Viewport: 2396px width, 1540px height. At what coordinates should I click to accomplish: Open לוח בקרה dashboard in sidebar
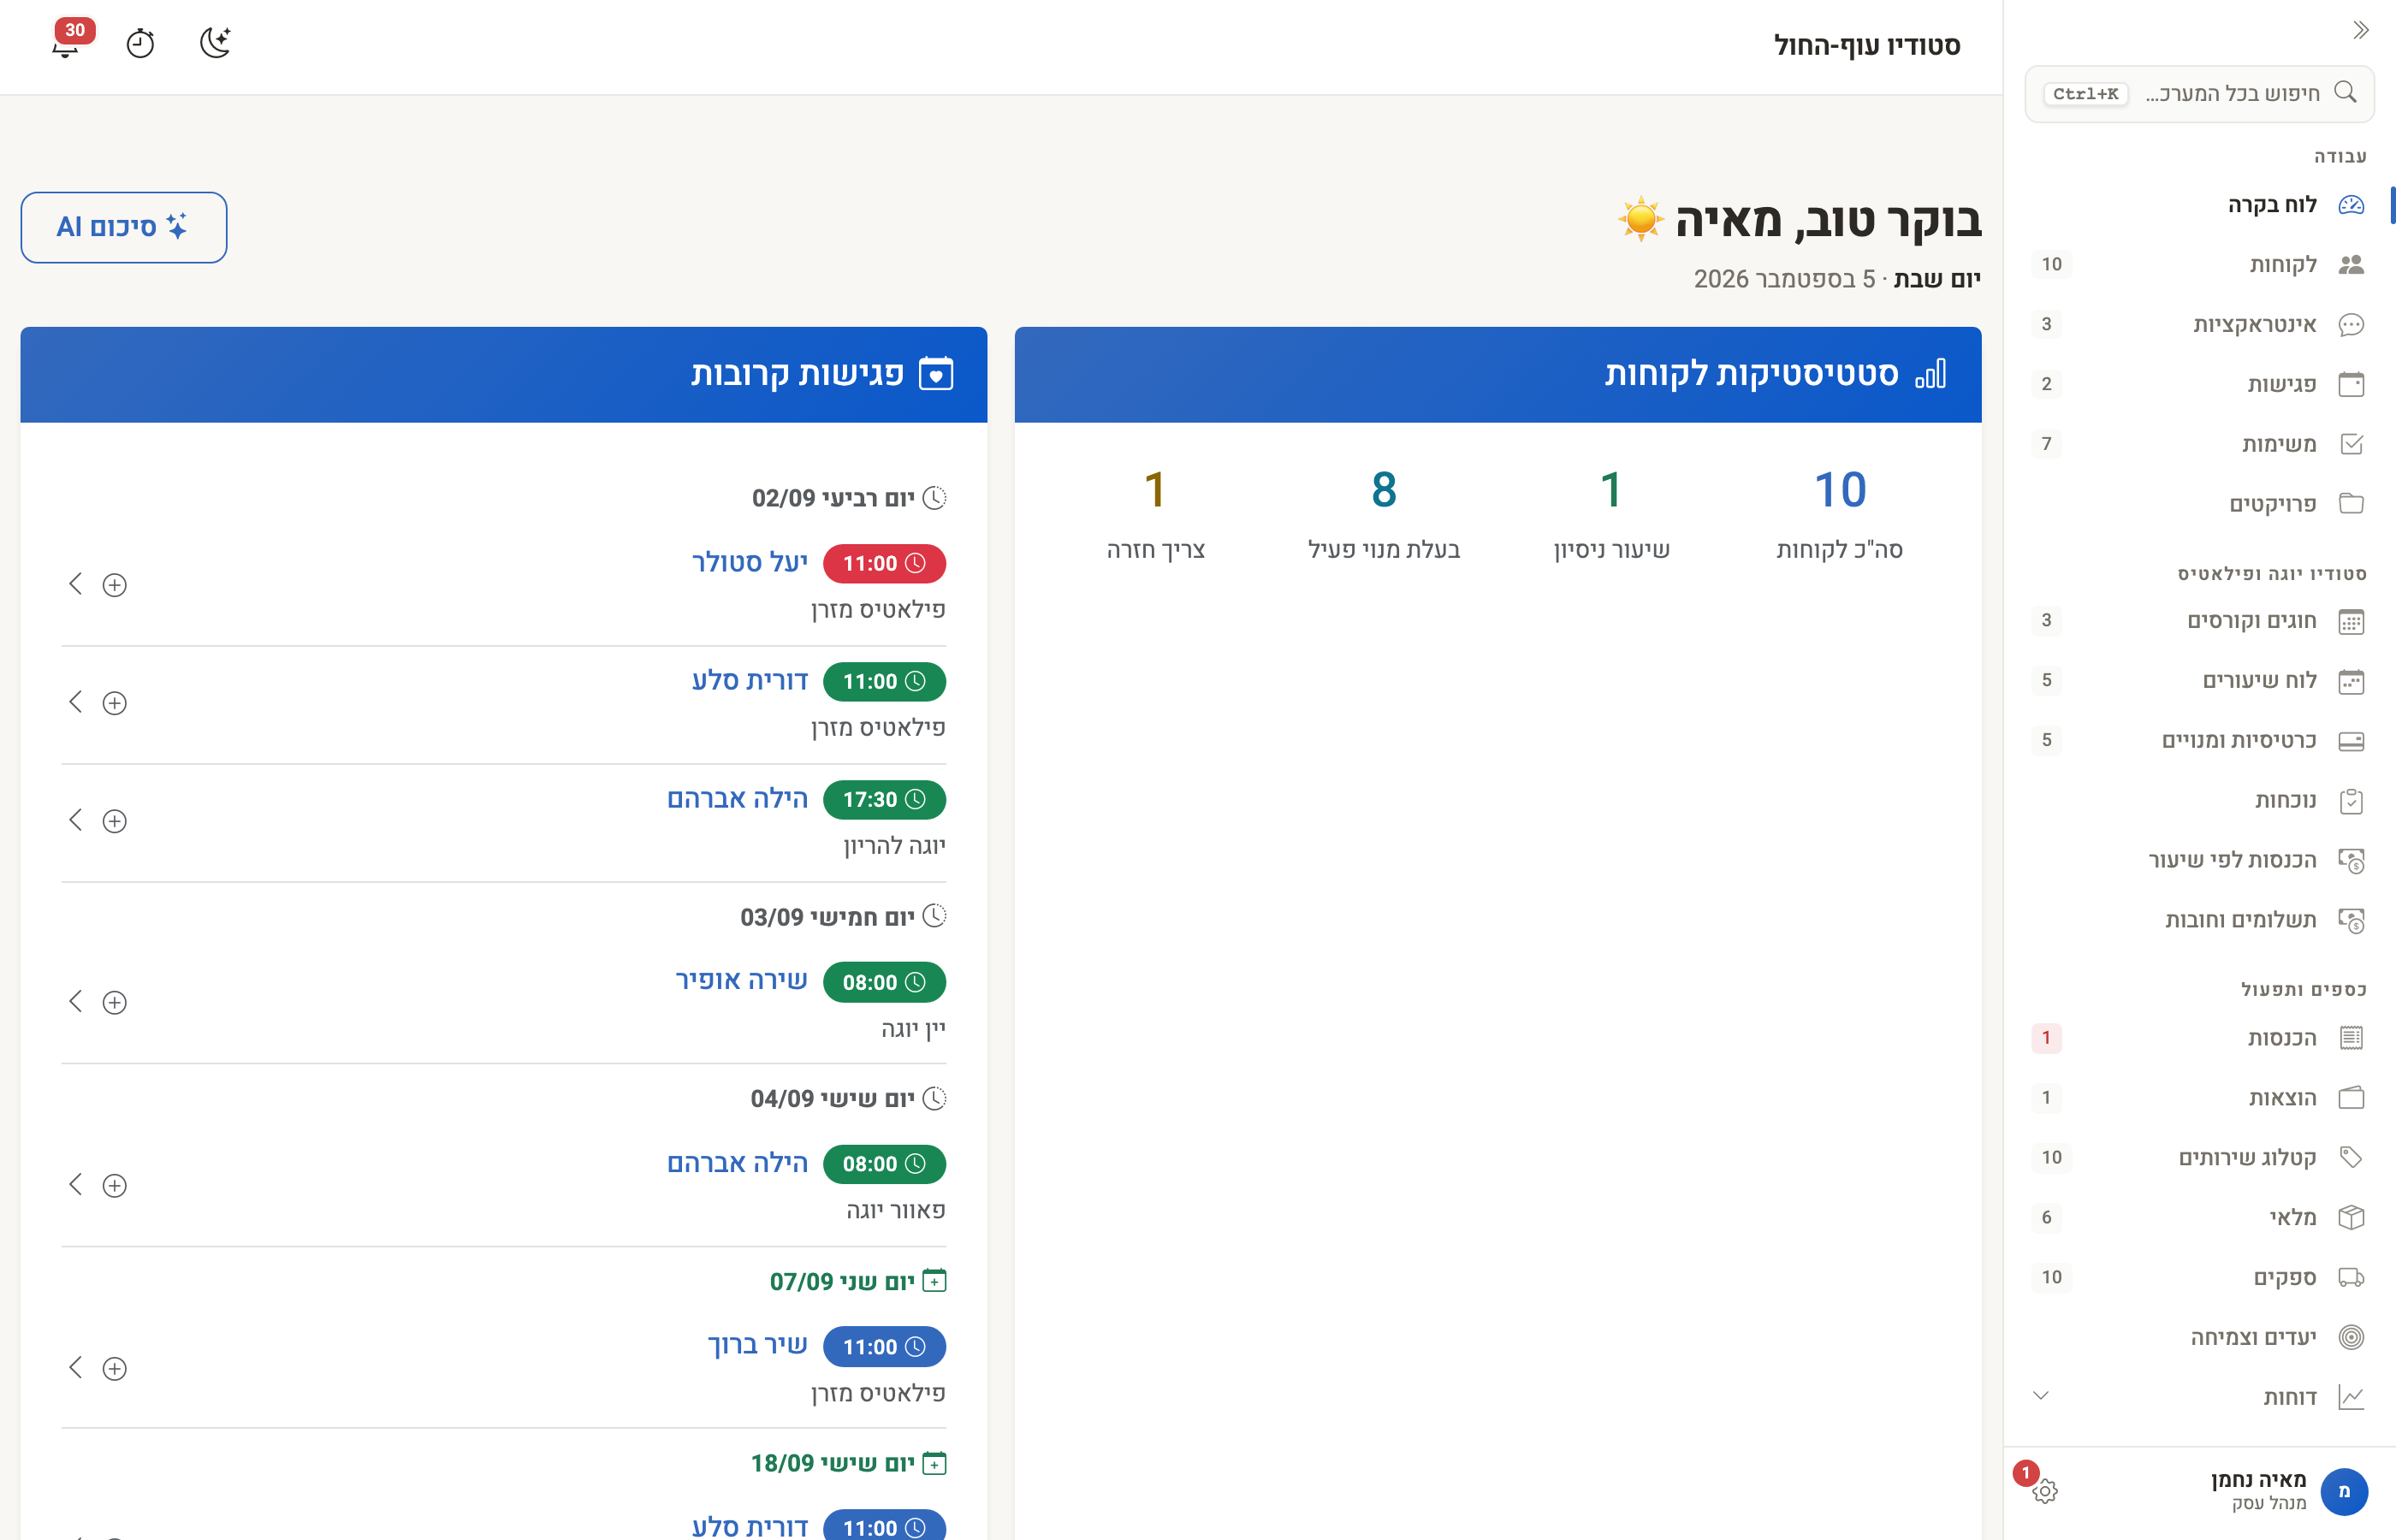tap(2199, 205)
